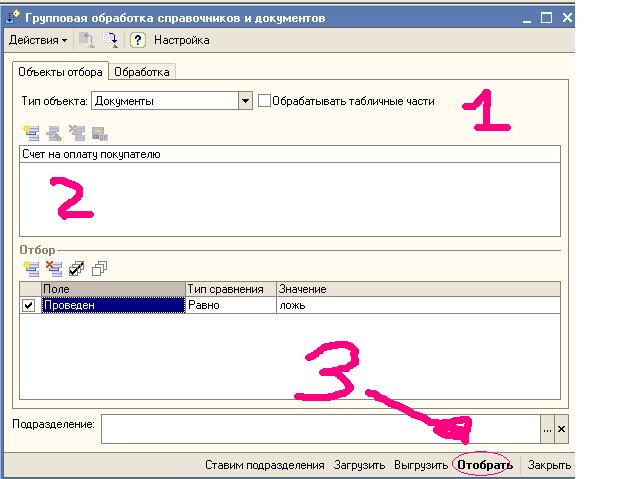Switch to the Обработка tab
This screenshot has width=640, height=479.
(142, 72)
